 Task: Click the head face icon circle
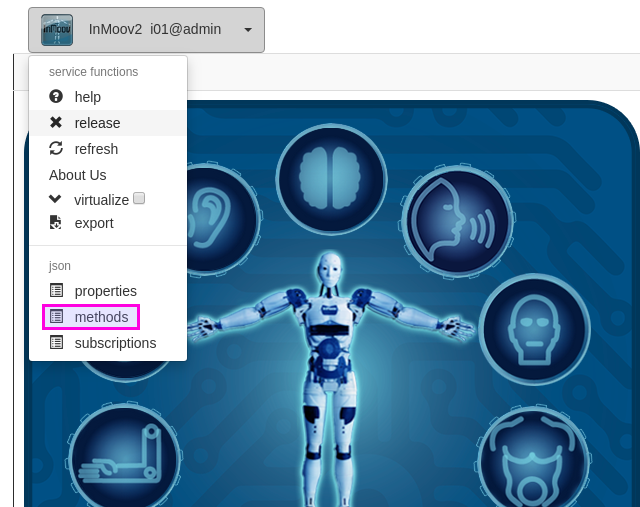click(x=535, y=329)
